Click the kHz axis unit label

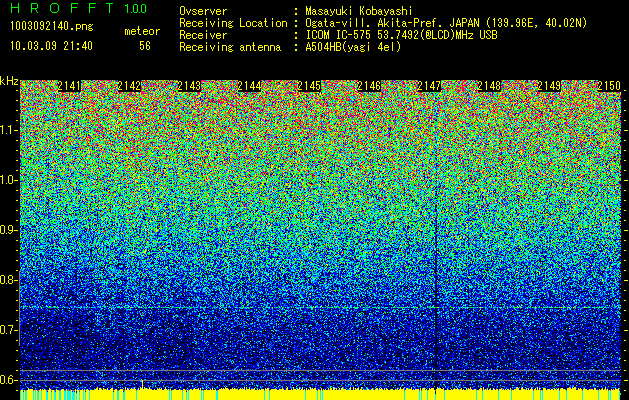coord(9,81)
